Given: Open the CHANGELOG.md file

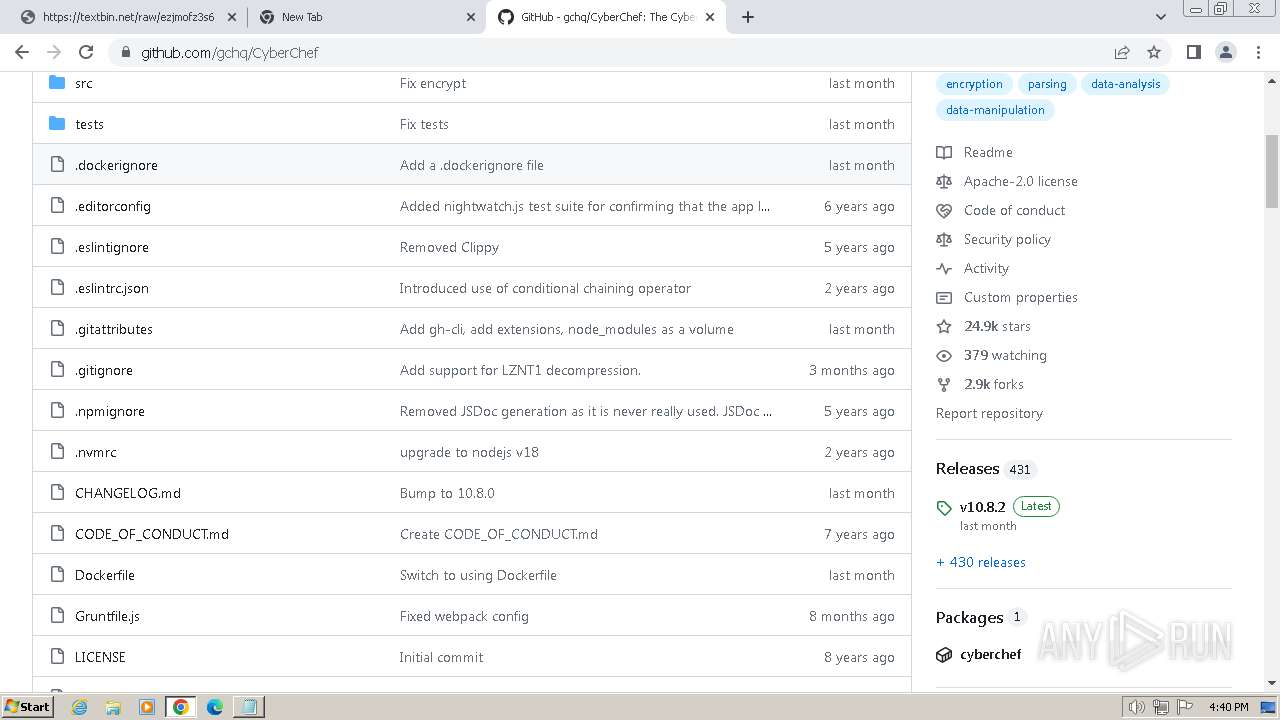Looking at the screenshot, I should pyautogui.click(x=128, y=493).
